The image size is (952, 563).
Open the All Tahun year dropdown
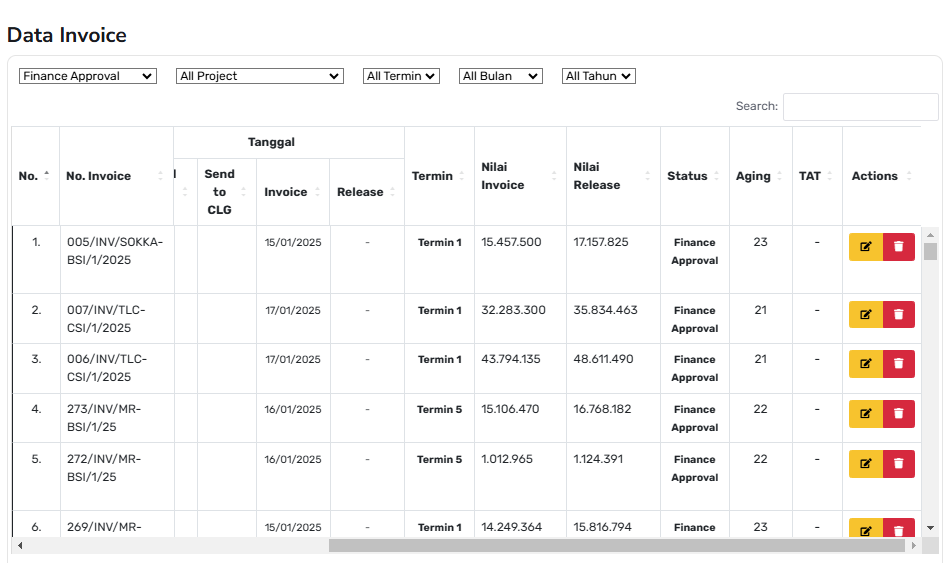click(x=598, y=76)
